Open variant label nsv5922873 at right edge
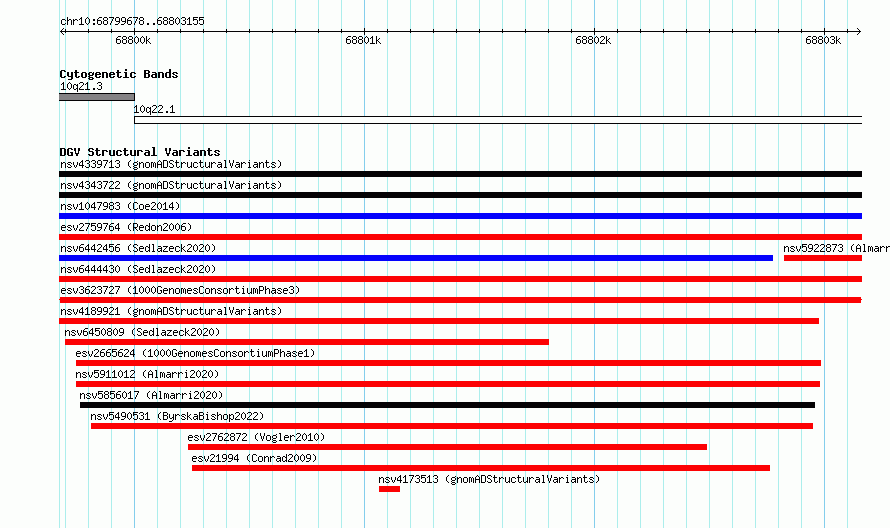The height and width of the screenshot is (528, 890). (836, 249)
